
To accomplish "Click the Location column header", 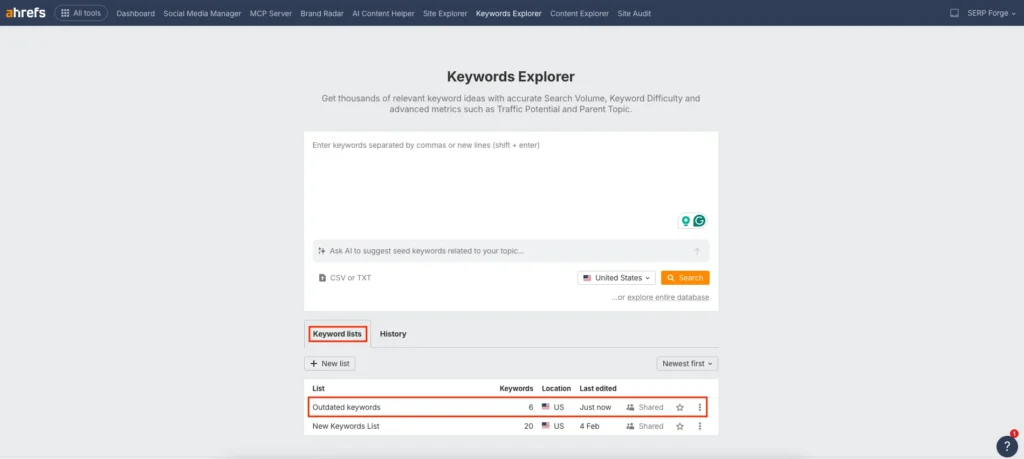I will [556, 388].
